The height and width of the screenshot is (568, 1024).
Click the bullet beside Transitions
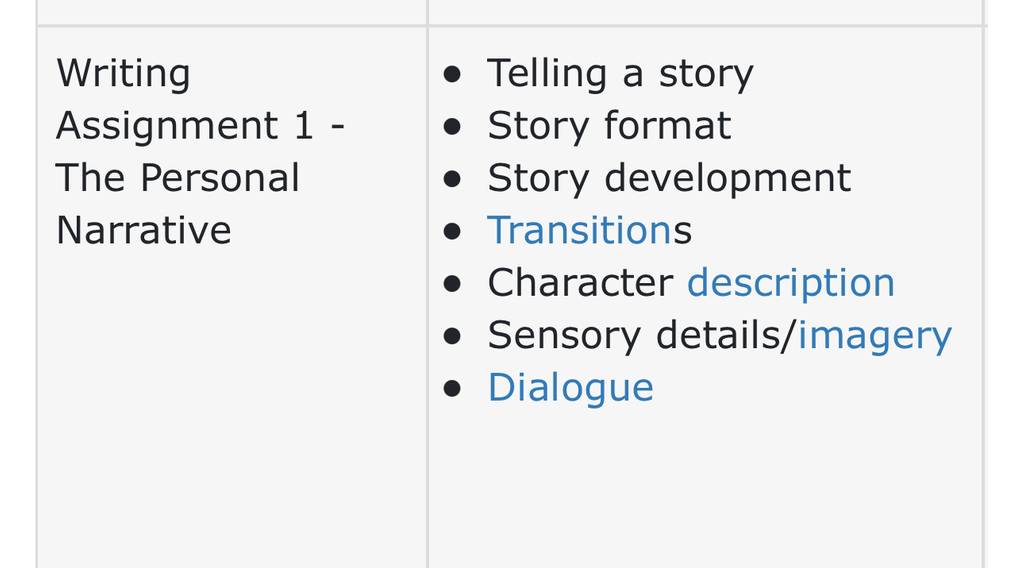[452, 230]
